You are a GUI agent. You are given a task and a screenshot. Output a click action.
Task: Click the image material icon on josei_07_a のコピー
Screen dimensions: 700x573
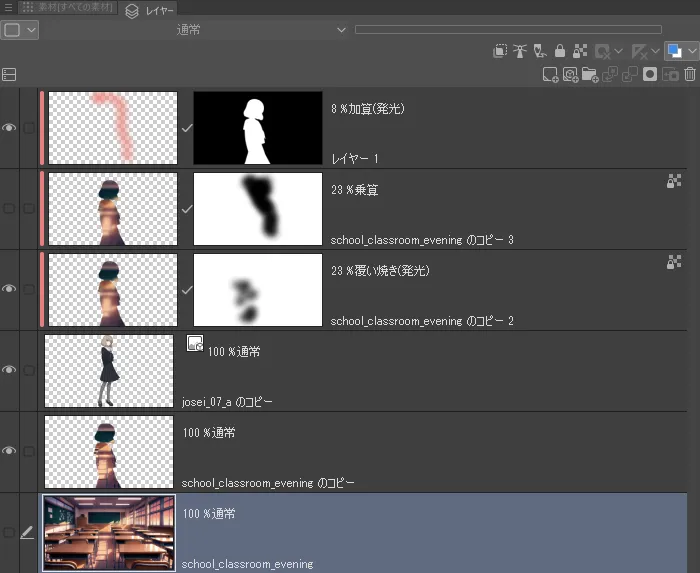coord(195,344)
